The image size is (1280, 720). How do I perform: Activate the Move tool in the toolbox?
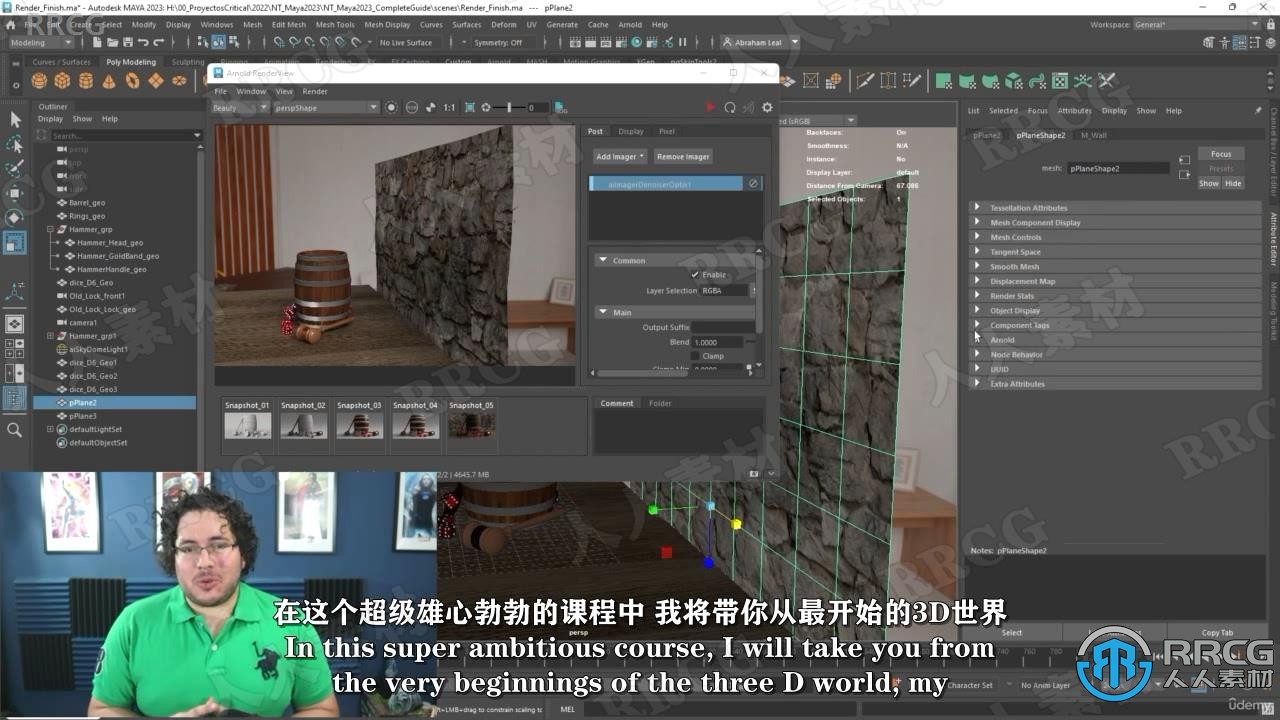15,192
